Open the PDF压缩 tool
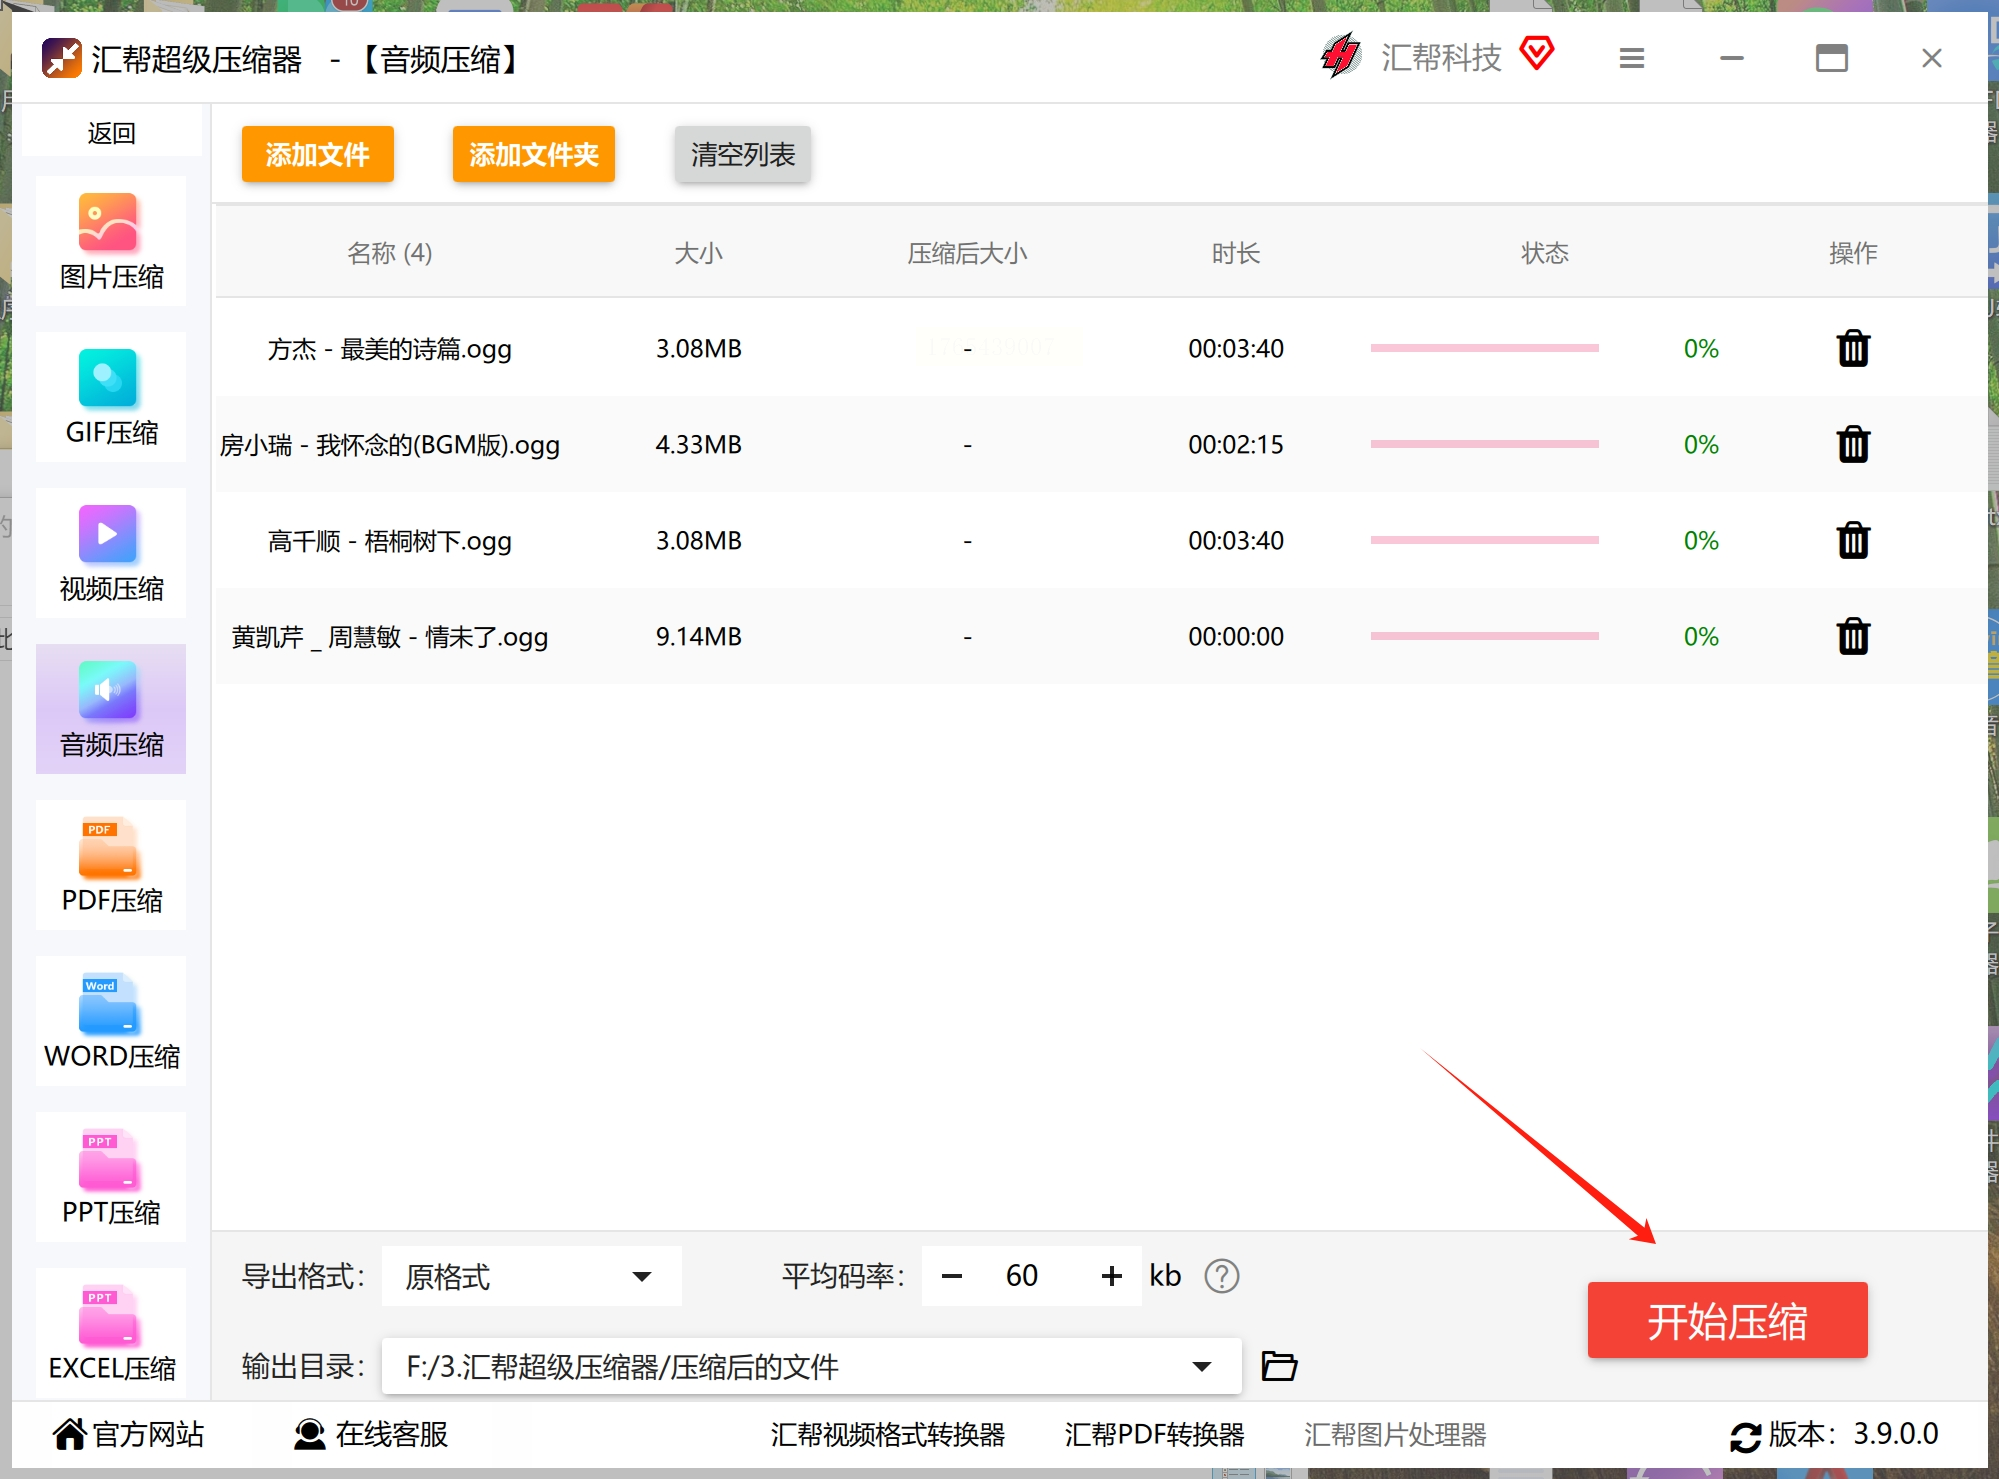Image resolution: width=1999 pixels, height=1479 pixels. pos(110,865)
